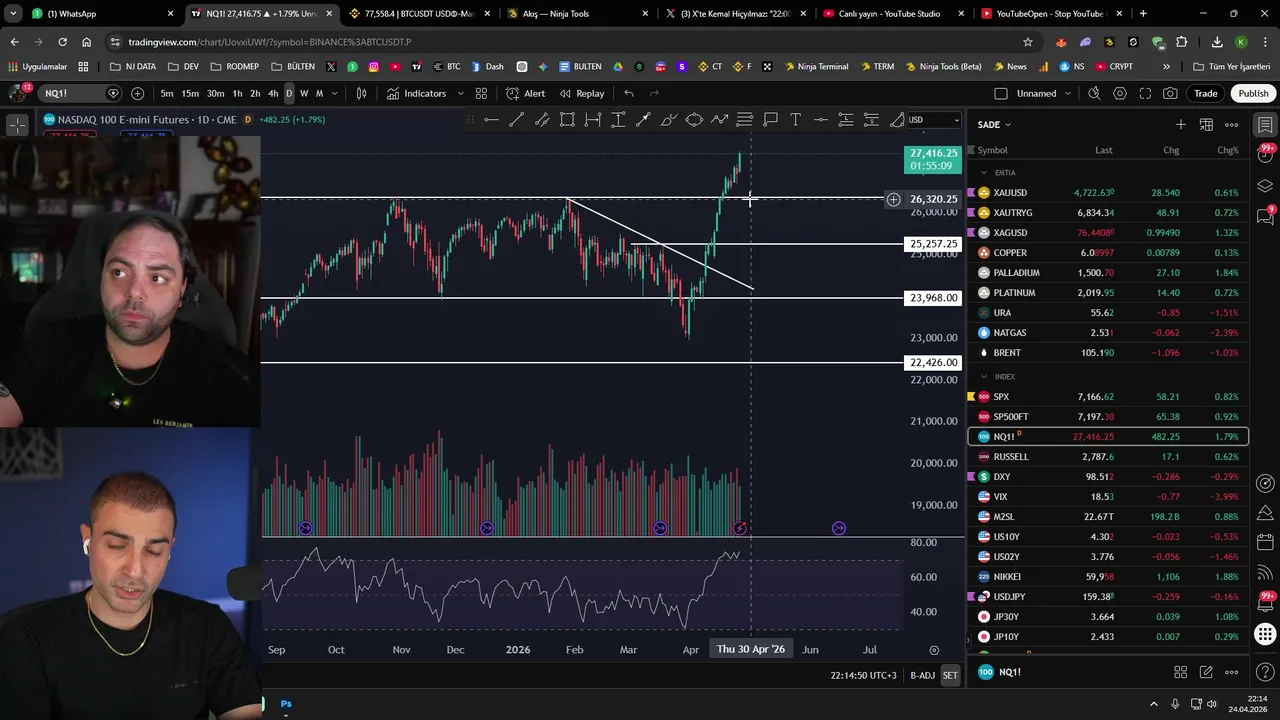Image resolution: width=1280 pixels, height=720 pixels.
Task: Open Ninja Terminal bookmark
Action: (x=816, y=67)
